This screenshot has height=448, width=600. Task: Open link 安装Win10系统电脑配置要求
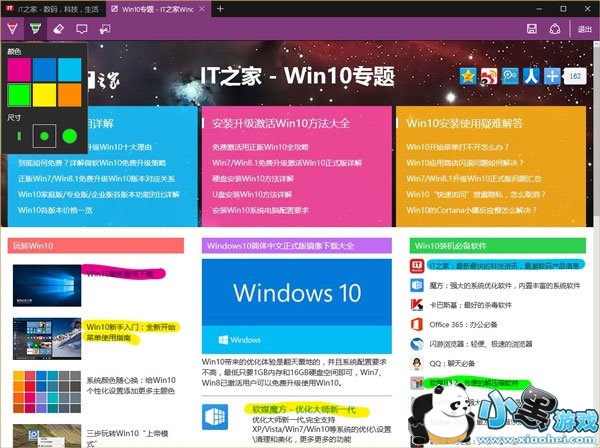tap(260, 210)
